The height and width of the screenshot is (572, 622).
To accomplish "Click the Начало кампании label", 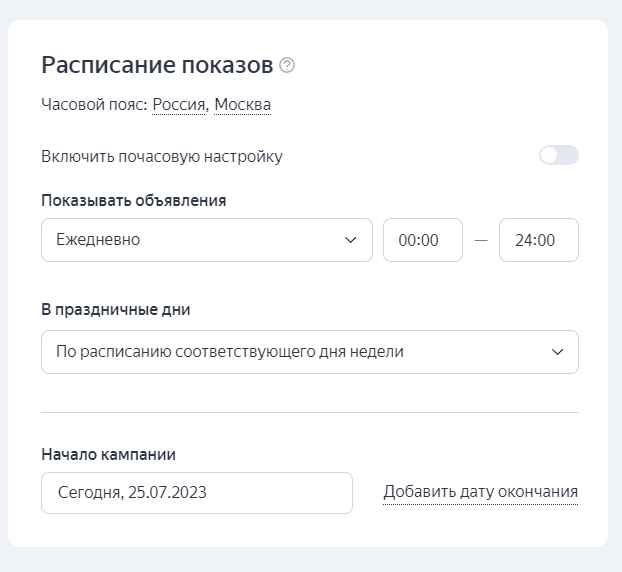I will point(109,454).
